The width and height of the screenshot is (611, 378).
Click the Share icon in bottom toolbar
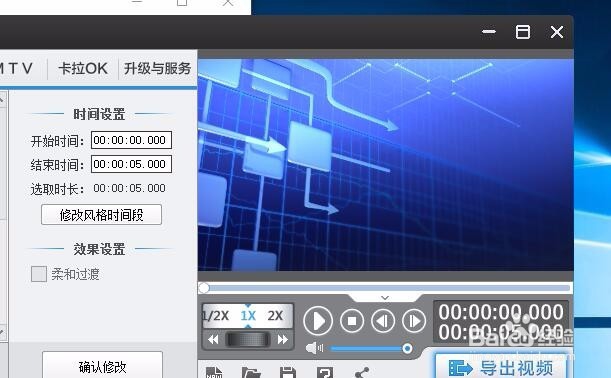pyautogui.click(x=362, y=372)
